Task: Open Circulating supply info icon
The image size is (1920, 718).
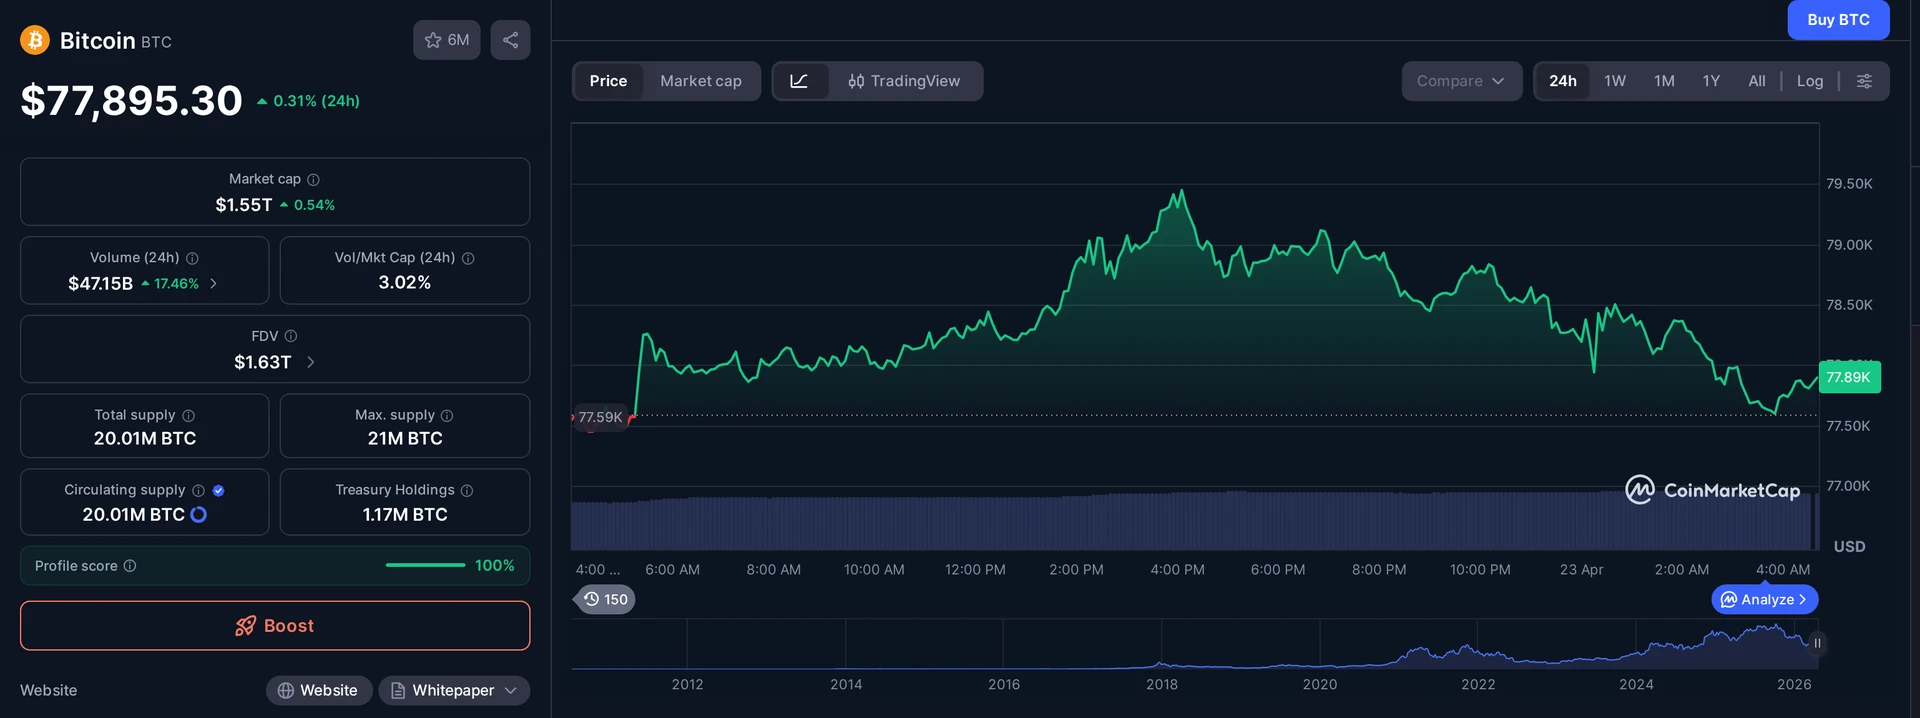Action: (198, 490)
